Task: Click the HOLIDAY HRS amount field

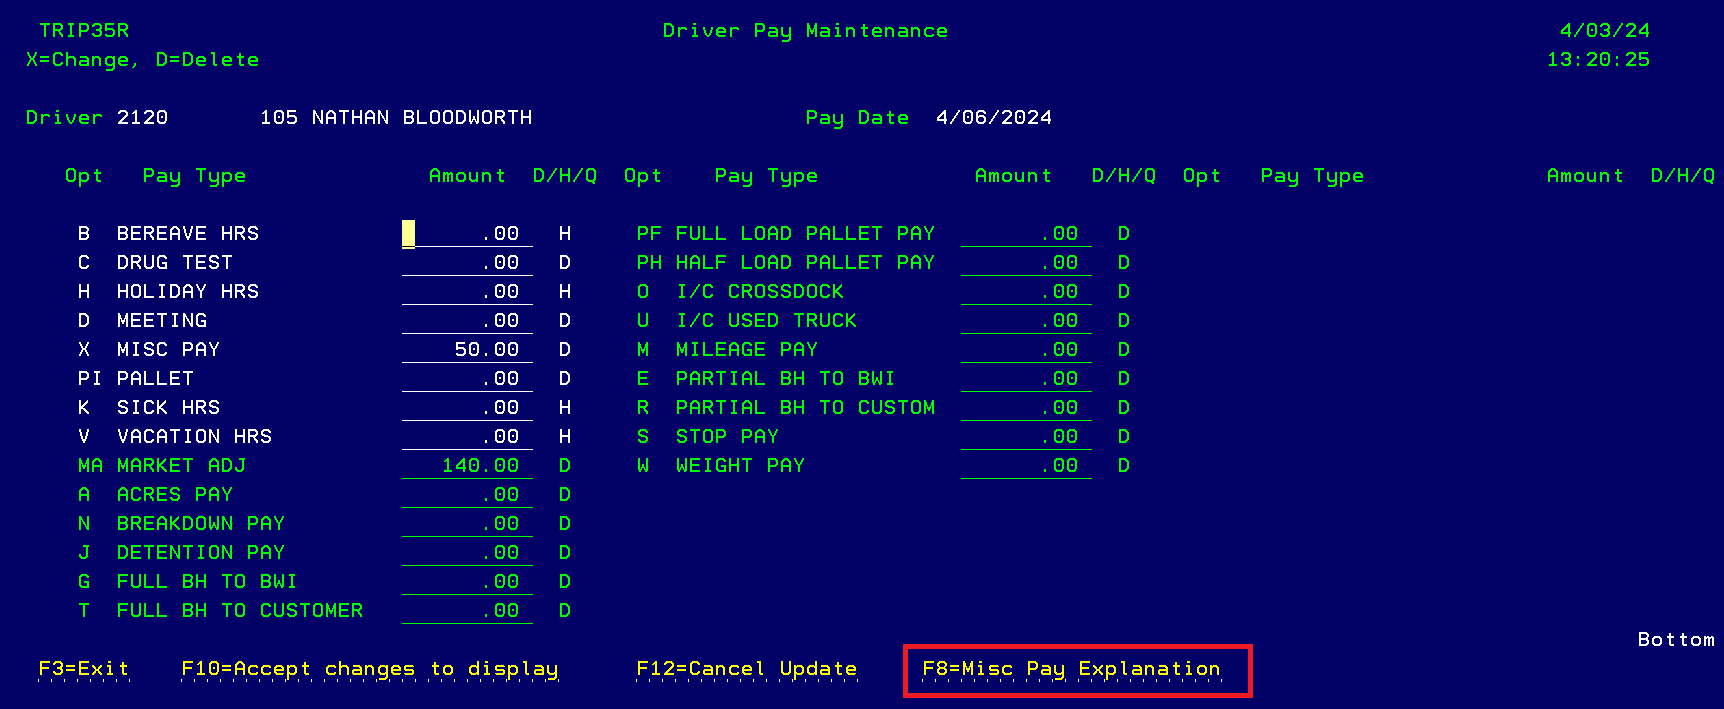Action: [467, 292]
